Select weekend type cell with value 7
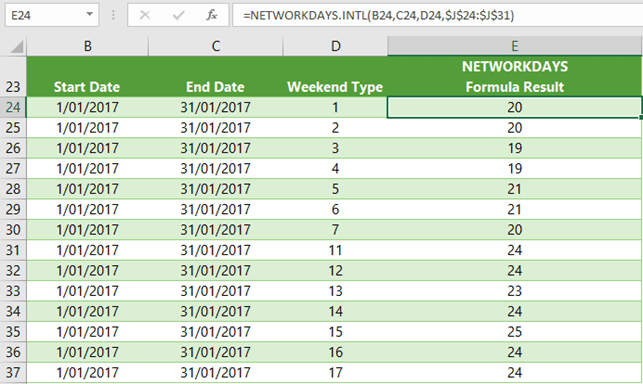 335,229
